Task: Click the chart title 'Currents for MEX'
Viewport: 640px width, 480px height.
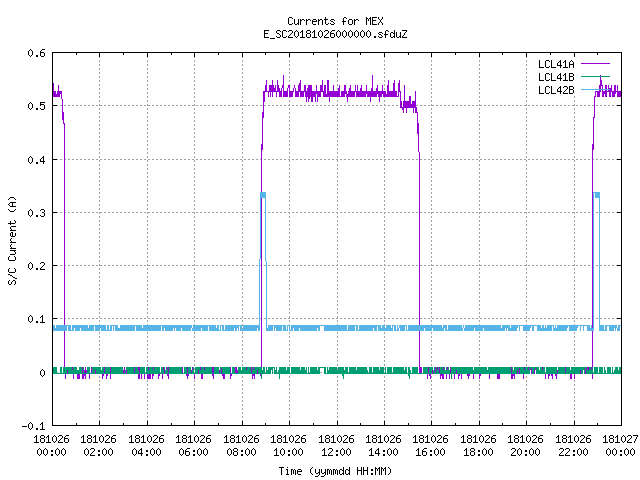Action: [x=335, y=21]
